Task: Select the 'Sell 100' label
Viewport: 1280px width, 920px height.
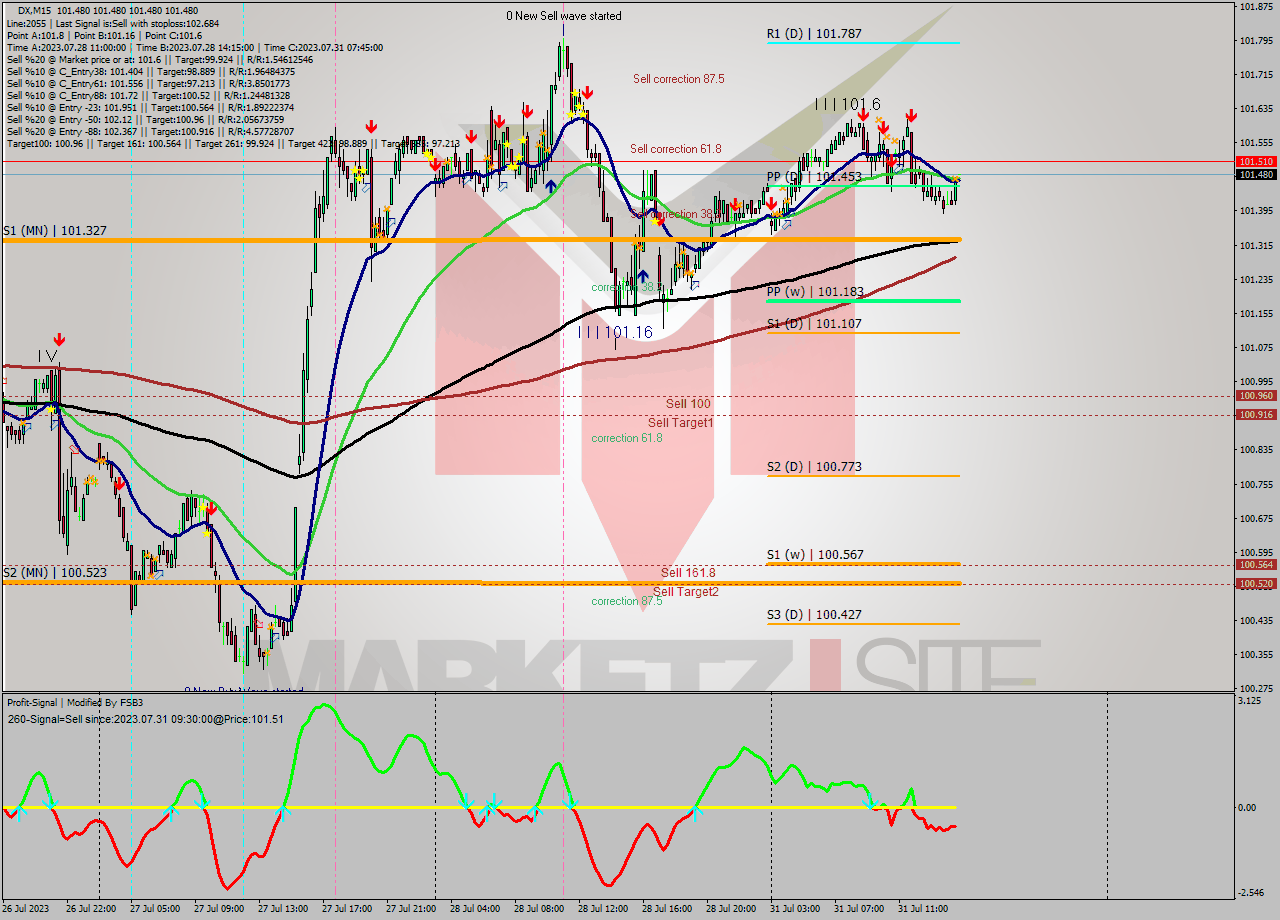Action: (688, 404)
